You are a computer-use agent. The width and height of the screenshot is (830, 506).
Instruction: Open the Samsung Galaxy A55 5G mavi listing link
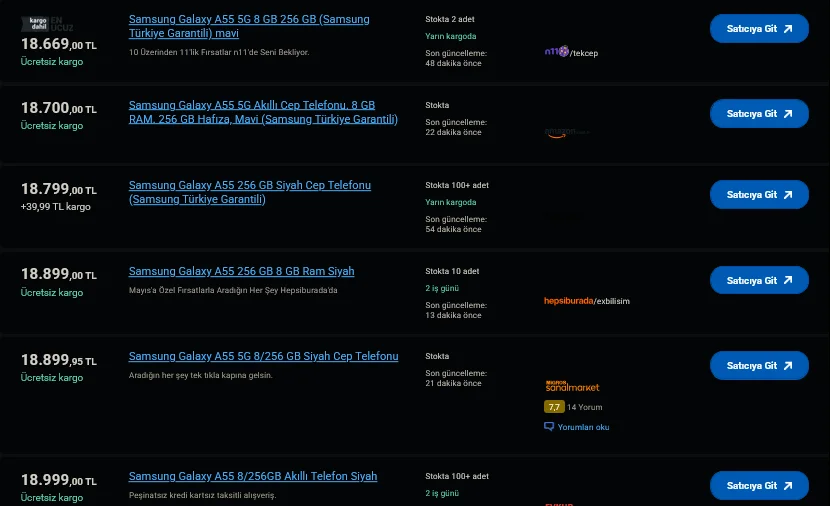point(249,26)
